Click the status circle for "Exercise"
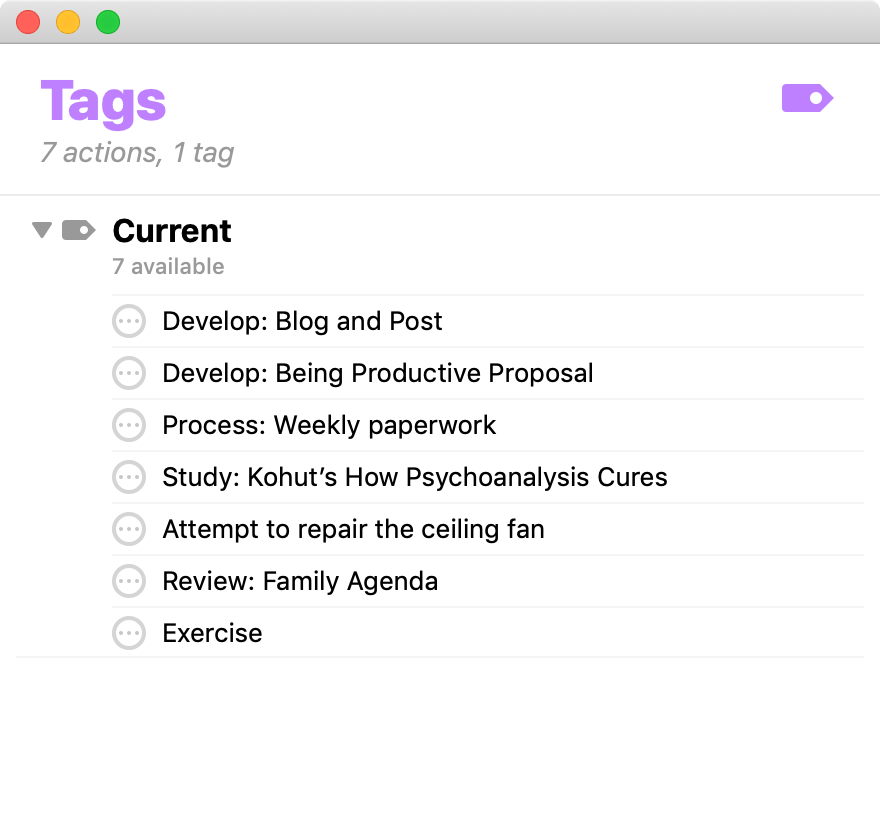 tap(129, 633)
